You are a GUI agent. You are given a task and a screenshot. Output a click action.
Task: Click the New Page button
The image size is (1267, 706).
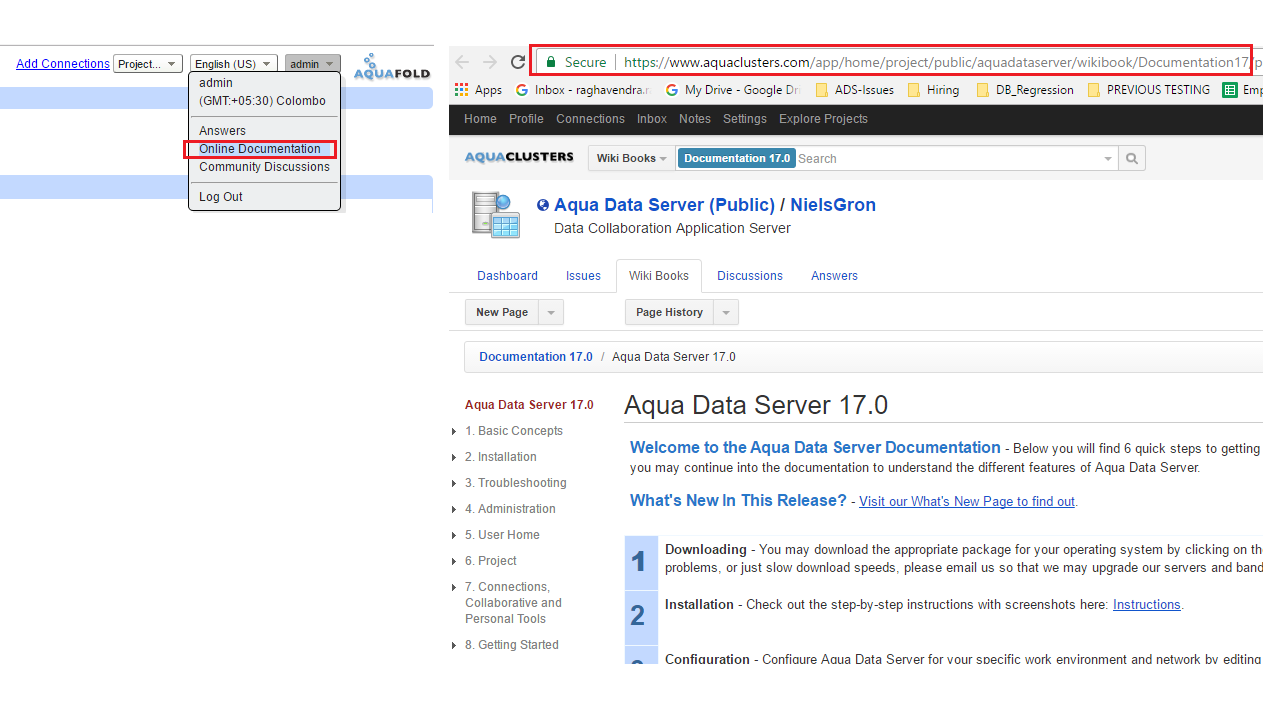point(502,312)
